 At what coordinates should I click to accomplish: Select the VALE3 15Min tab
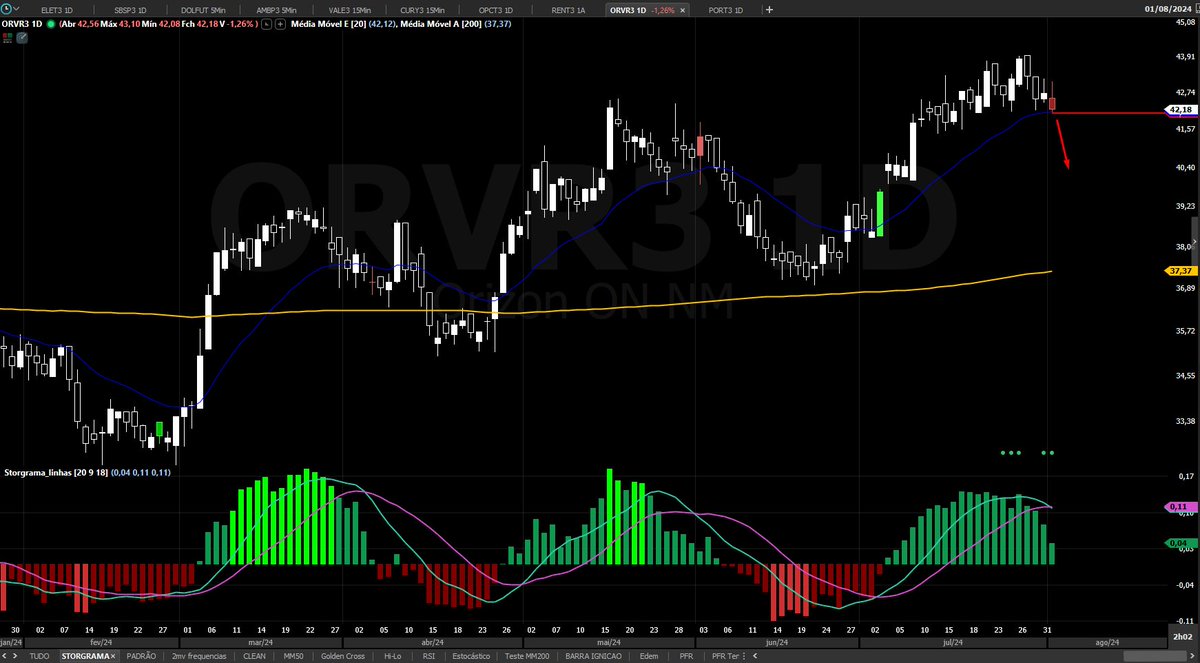pos(349,9)
